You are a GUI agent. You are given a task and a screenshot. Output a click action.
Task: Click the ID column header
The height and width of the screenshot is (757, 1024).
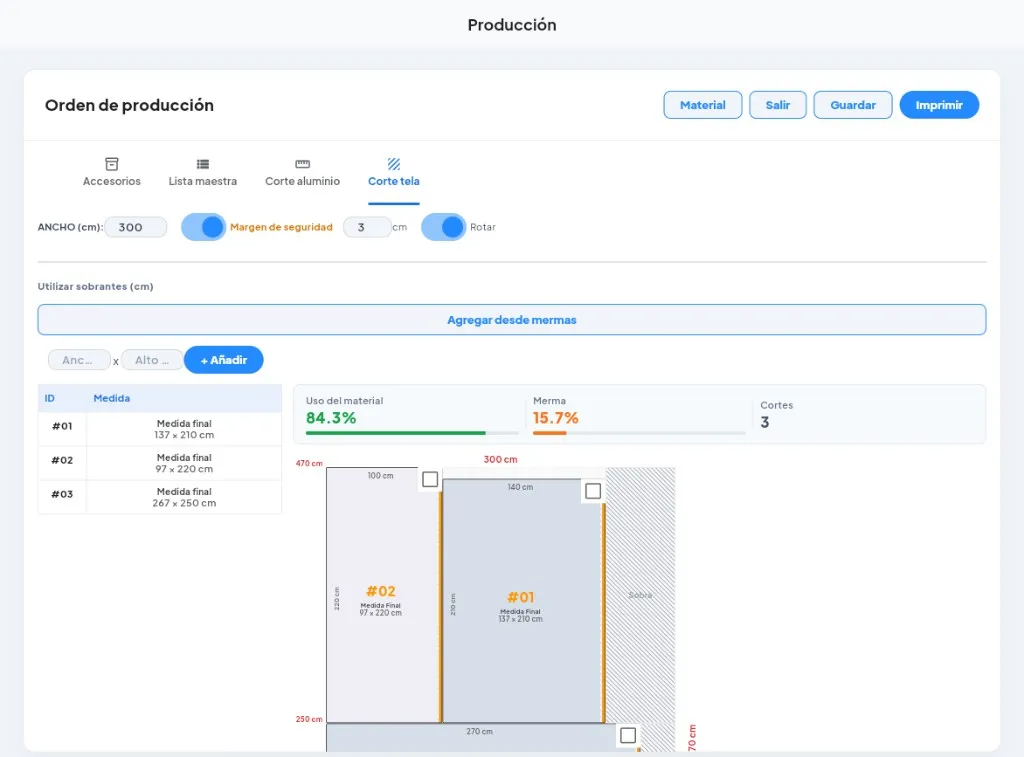point(50,398)
